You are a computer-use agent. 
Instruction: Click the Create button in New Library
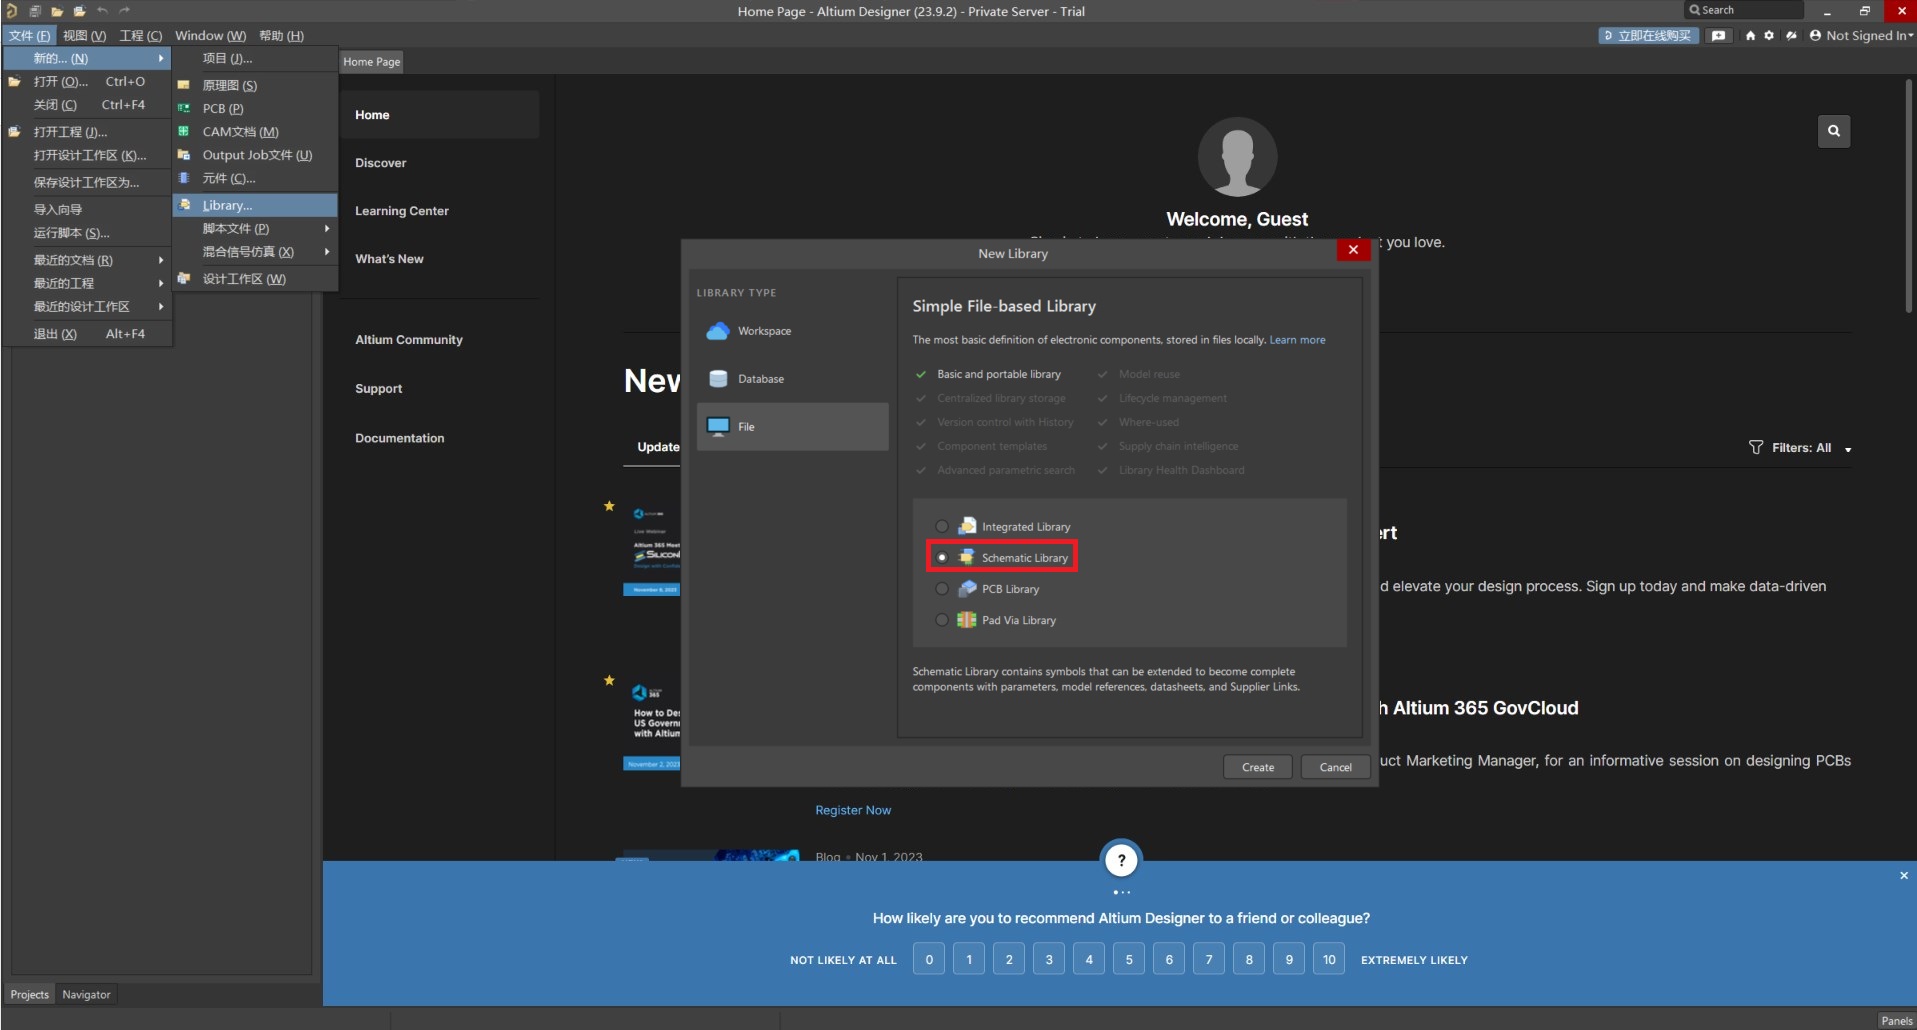(1257, 767)
